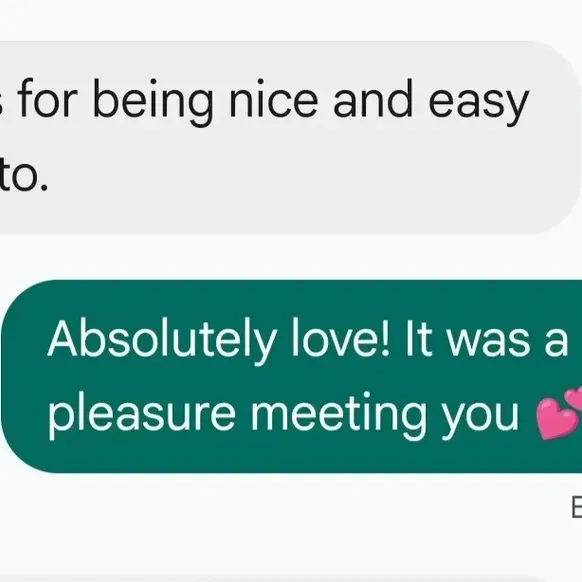Viewport: 582px width, 582px height.
Task: Select the gray received message bubble
Action: point(290,138)
